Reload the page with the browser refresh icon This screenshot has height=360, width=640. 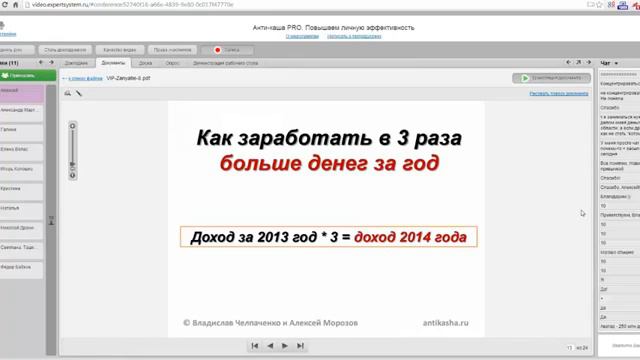pos(5,5)
